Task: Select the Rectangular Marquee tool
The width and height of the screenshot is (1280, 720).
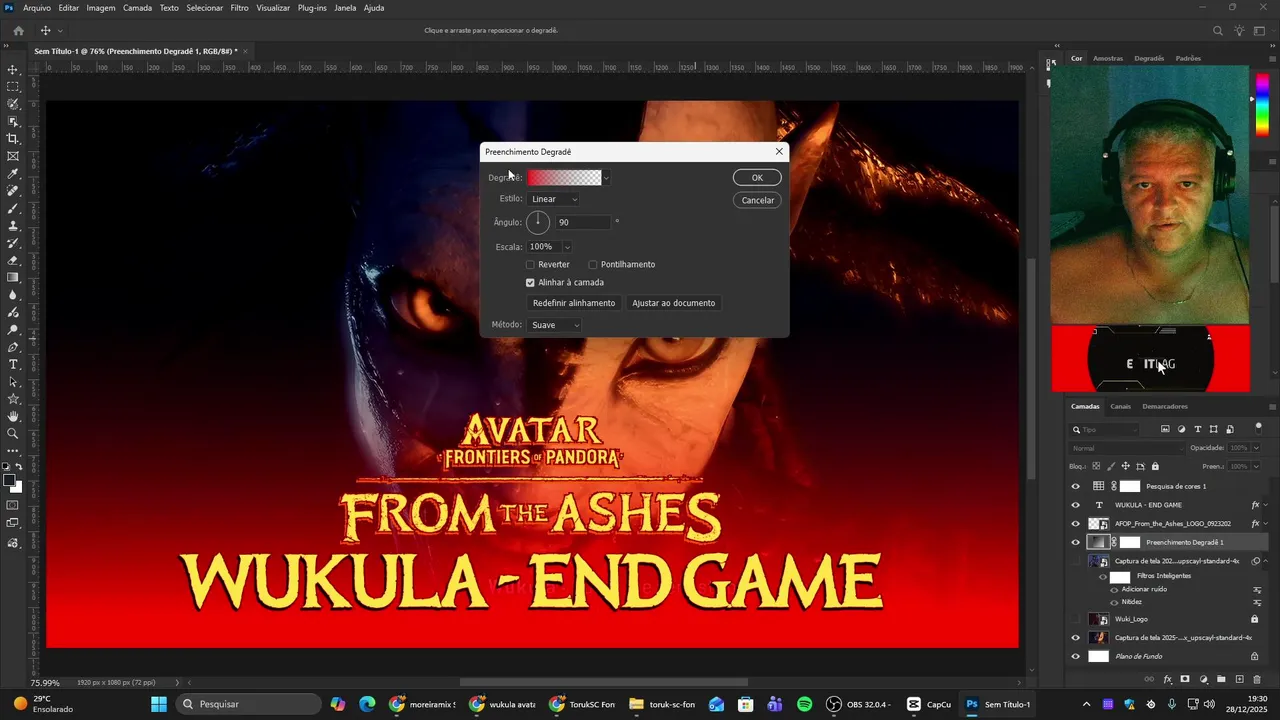Action: (13, 87)
